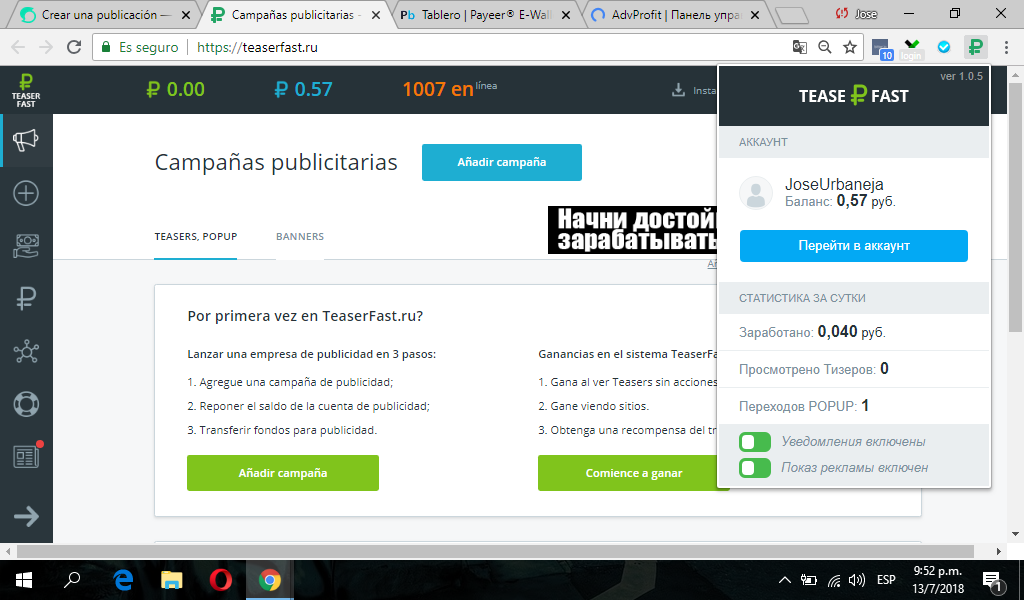Screen dimensions: 1024x600
Task: Click the translate page icon in address bar
Action: pyautogui.click(x=799, y=47)
